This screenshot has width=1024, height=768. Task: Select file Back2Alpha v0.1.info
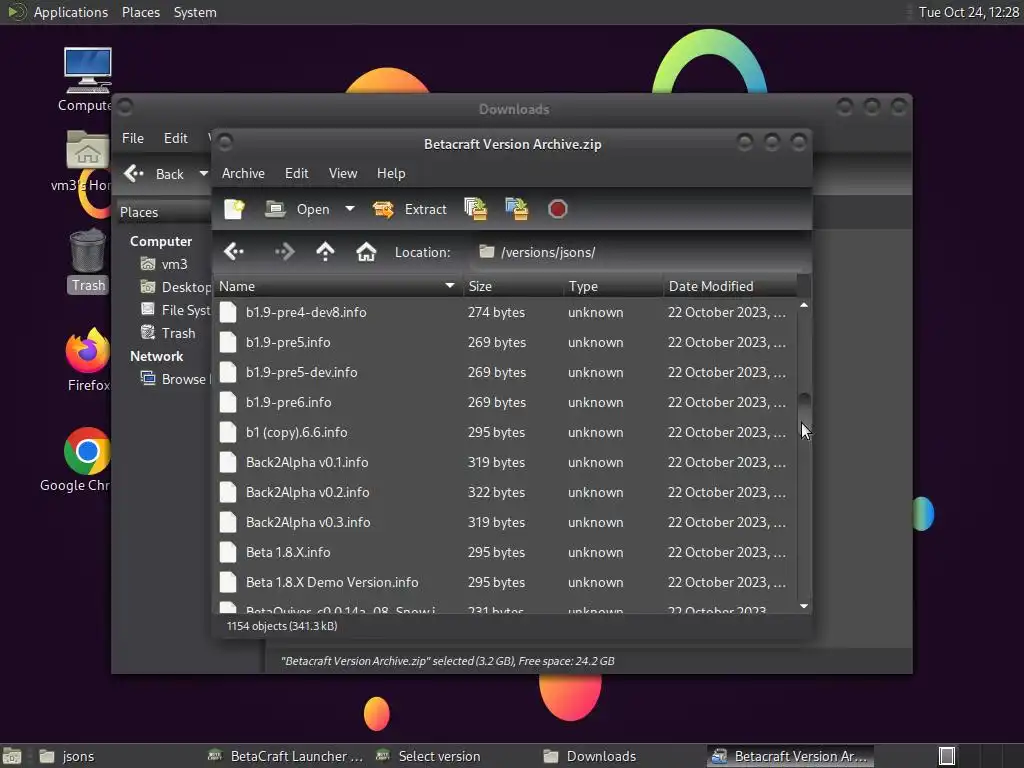click(x=505, y=462)
